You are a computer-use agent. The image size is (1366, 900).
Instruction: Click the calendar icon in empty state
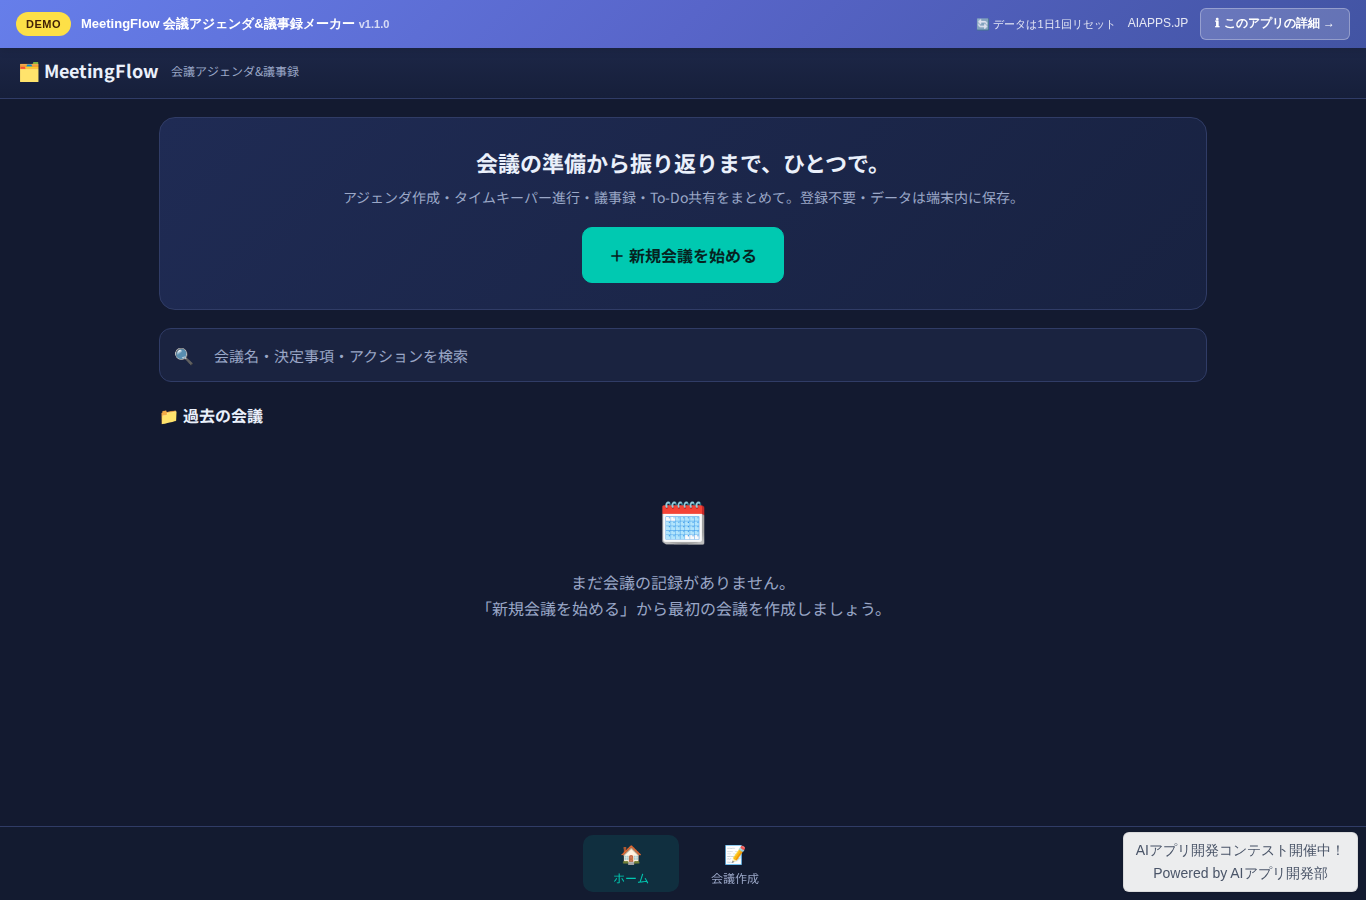[683, 523]
